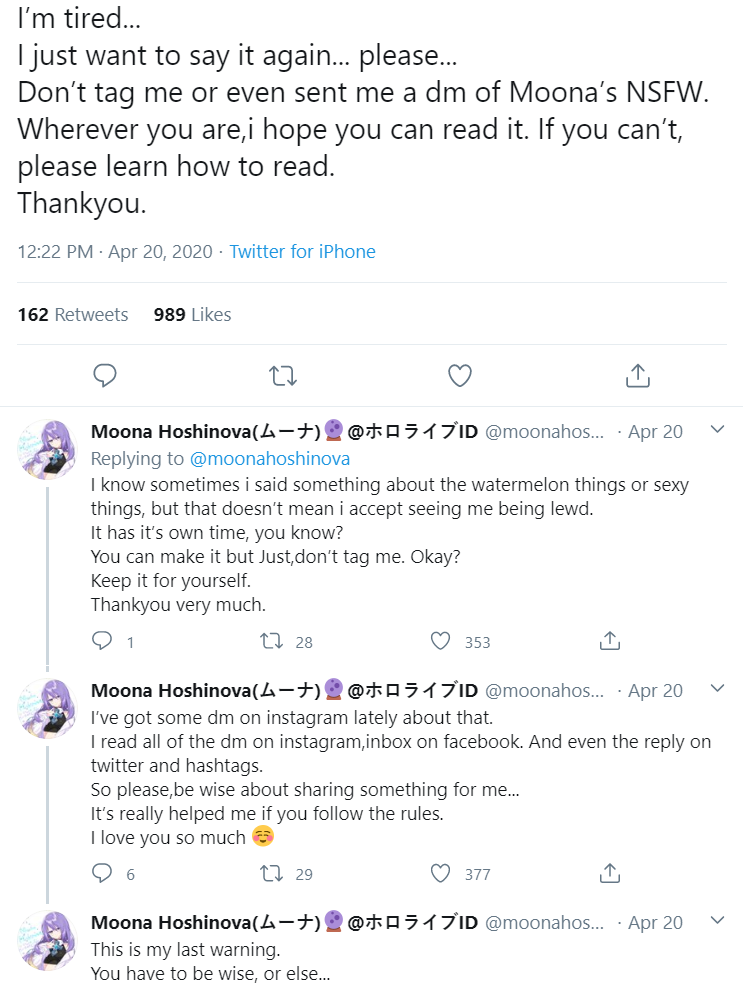743x991 pixels.
Task: Like the main tweet with heart icon
Action: pyautogui.click(x=460, y=376)
